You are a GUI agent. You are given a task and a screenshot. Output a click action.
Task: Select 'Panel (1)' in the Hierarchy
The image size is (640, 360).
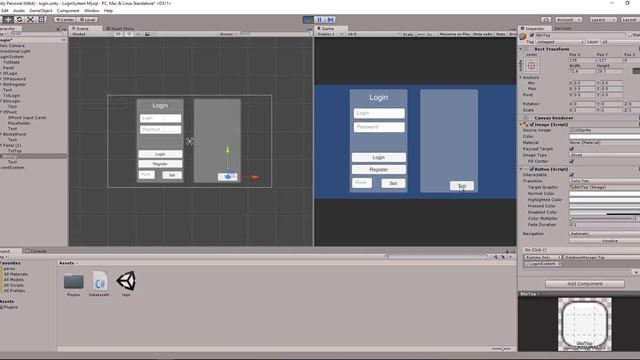(12, 145)
